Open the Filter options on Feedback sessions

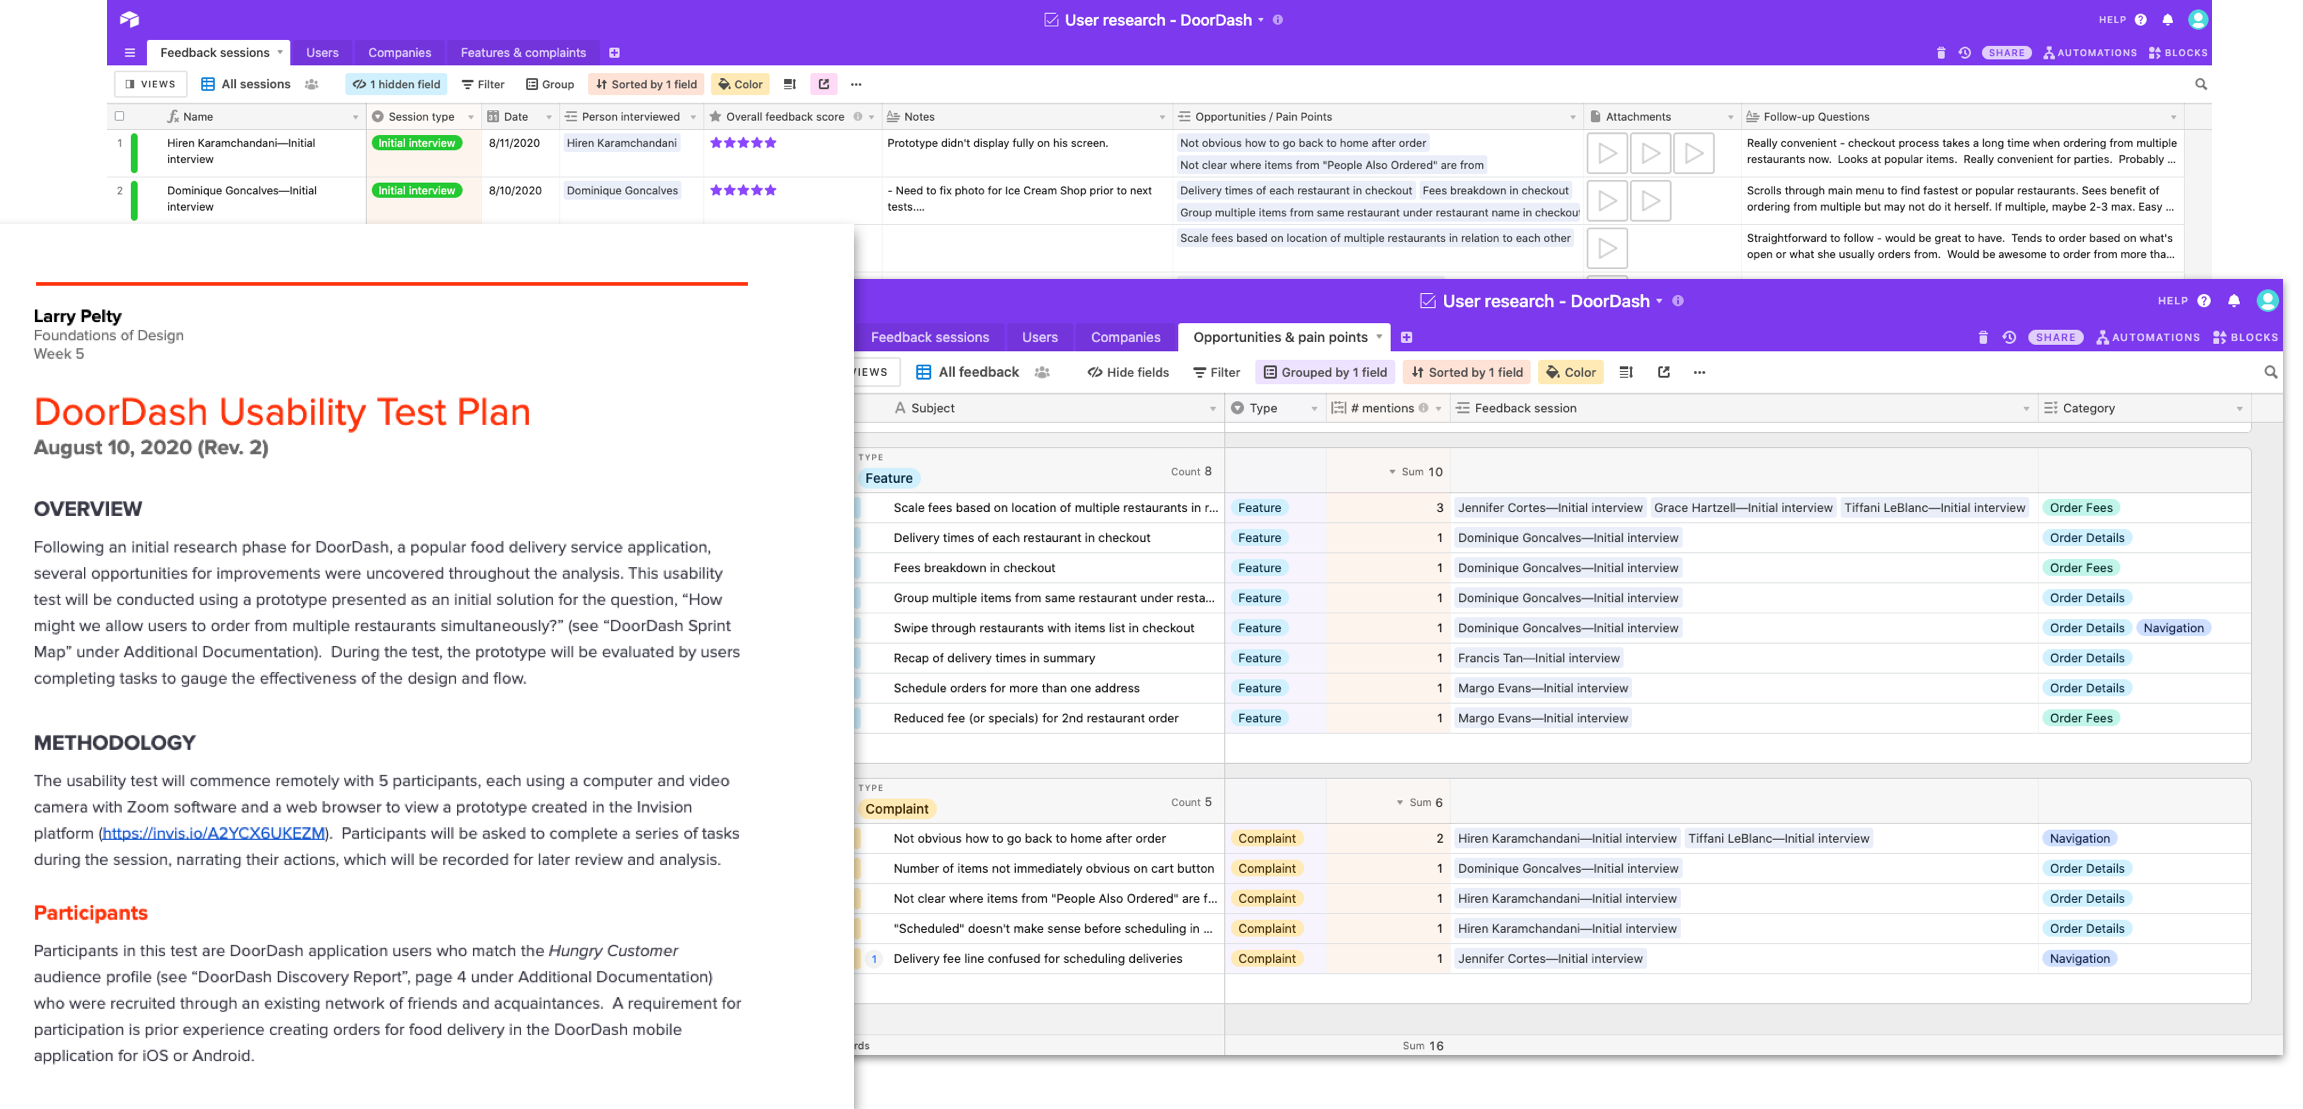pos(483,84)
